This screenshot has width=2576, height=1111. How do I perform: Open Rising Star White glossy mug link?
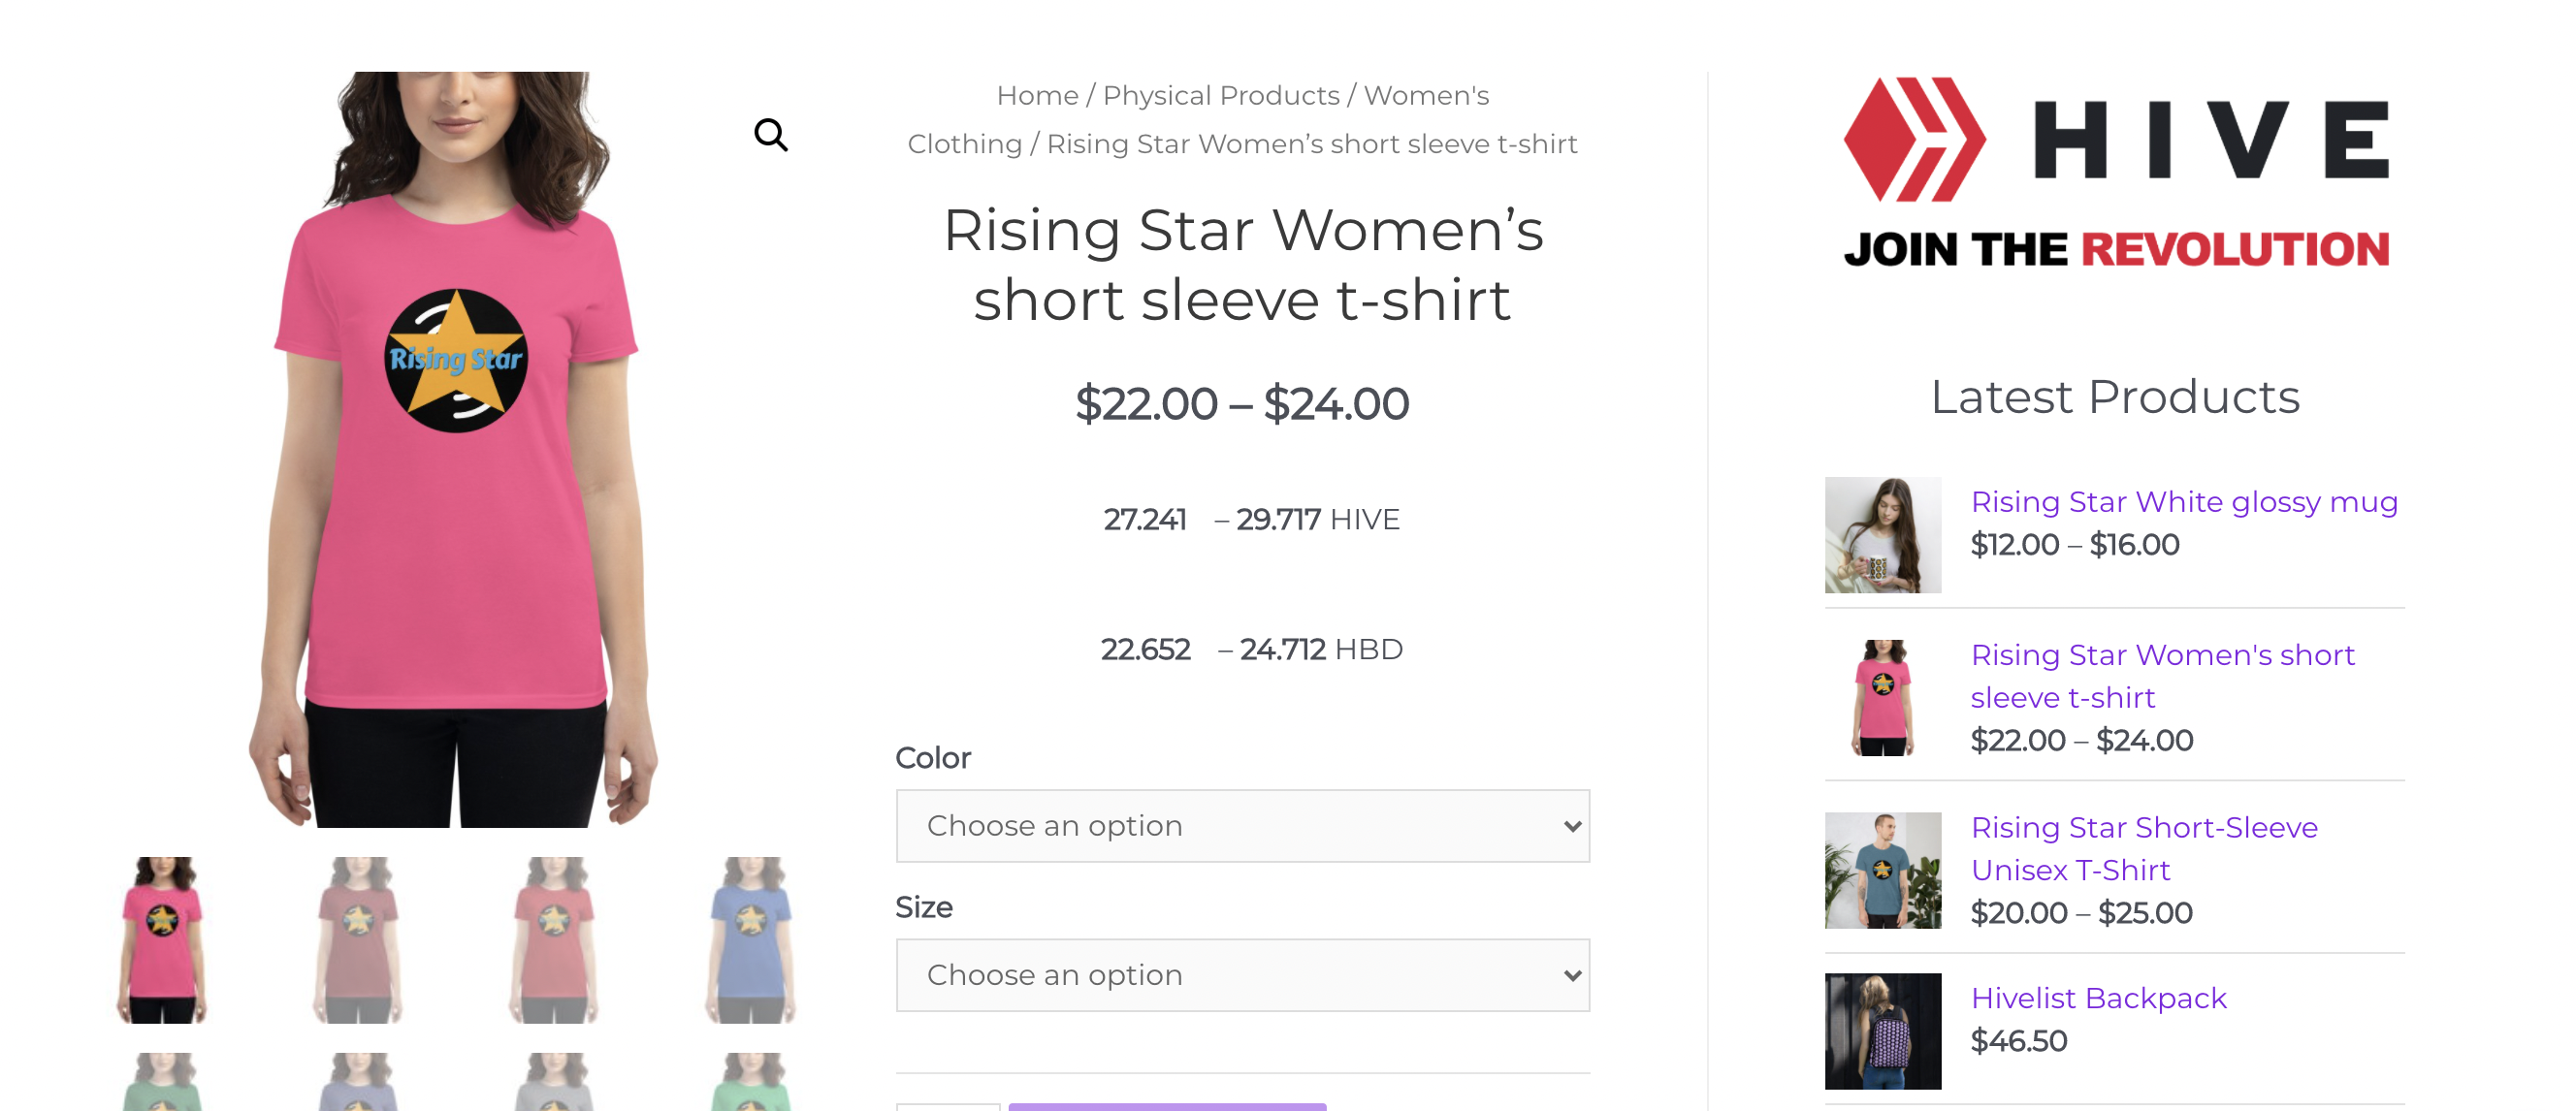point(2184,501)
